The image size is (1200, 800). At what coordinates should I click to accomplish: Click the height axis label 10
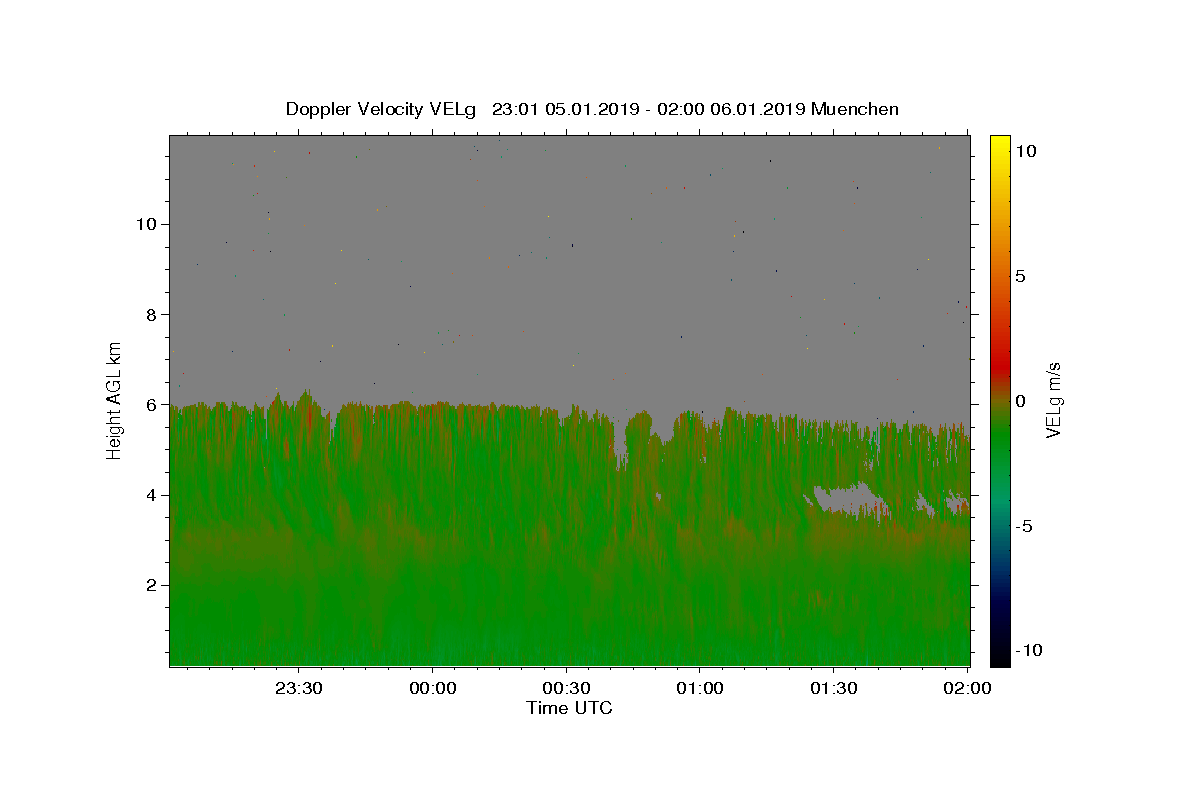pyautogui.click(x=145, y=224)
